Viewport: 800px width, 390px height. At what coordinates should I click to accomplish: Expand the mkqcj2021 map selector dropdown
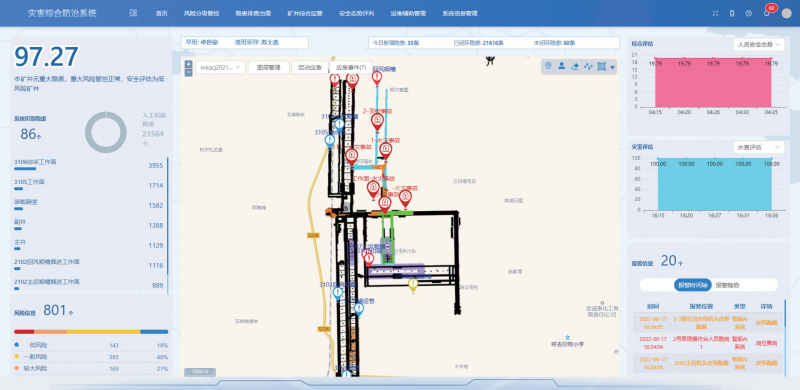click(220, 67)
